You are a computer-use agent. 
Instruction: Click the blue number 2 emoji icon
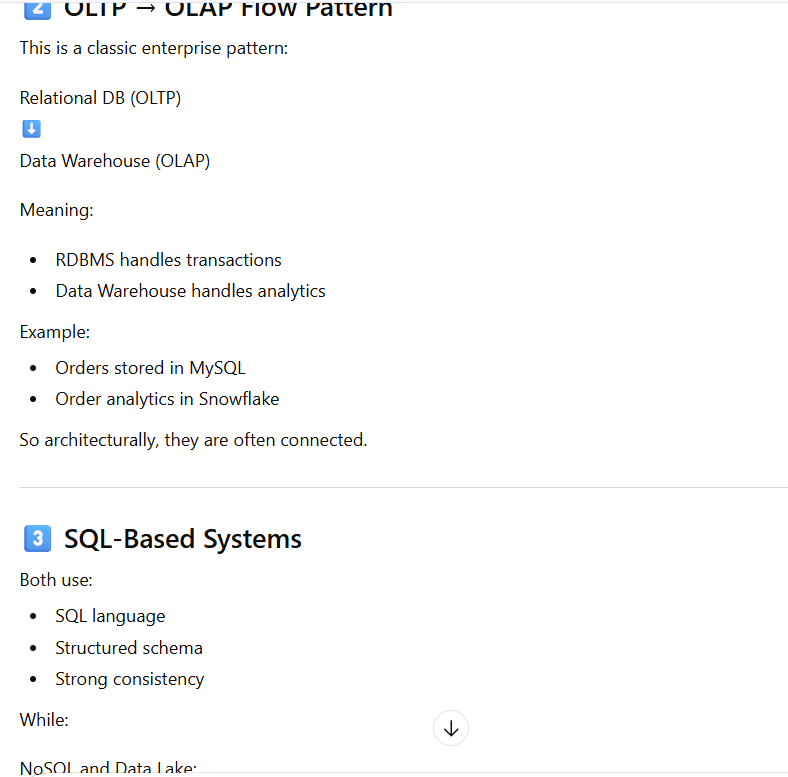(x=37, y=8)
